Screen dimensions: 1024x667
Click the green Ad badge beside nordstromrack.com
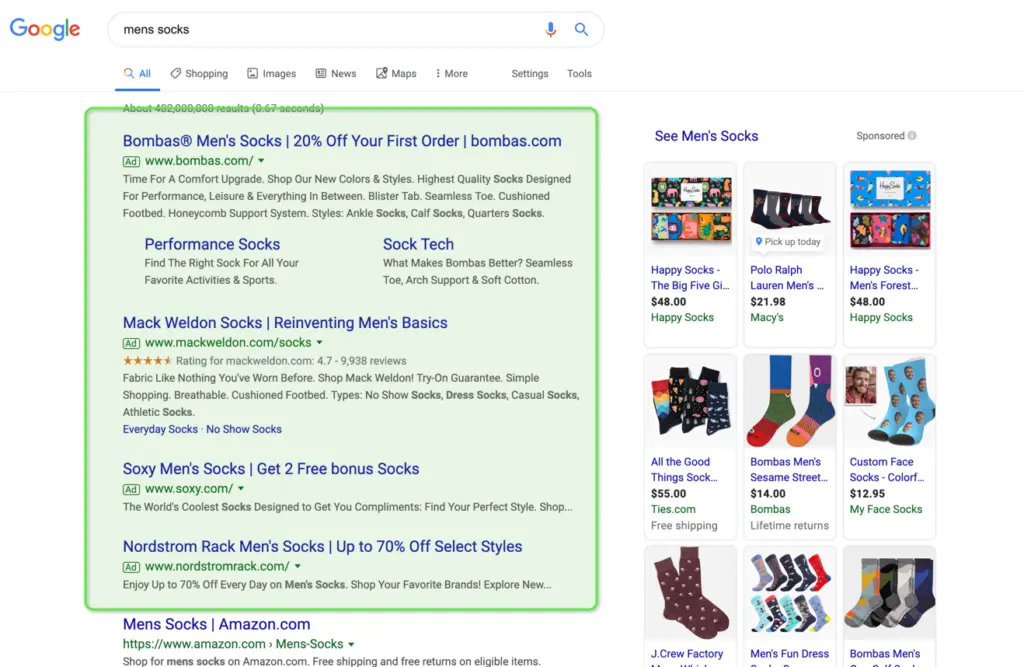pyautogui.click(x=131, y=565)
